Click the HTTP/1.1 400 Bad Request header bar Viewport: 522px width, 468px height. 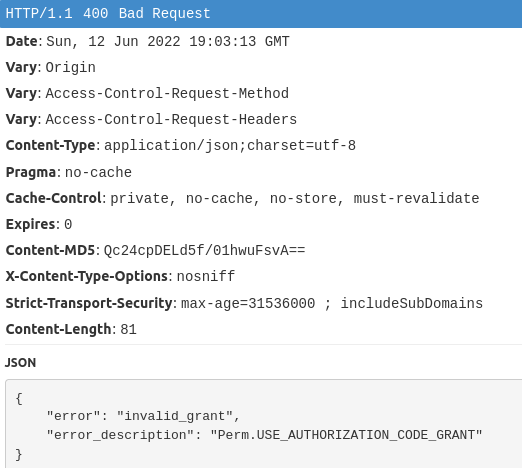261,14
